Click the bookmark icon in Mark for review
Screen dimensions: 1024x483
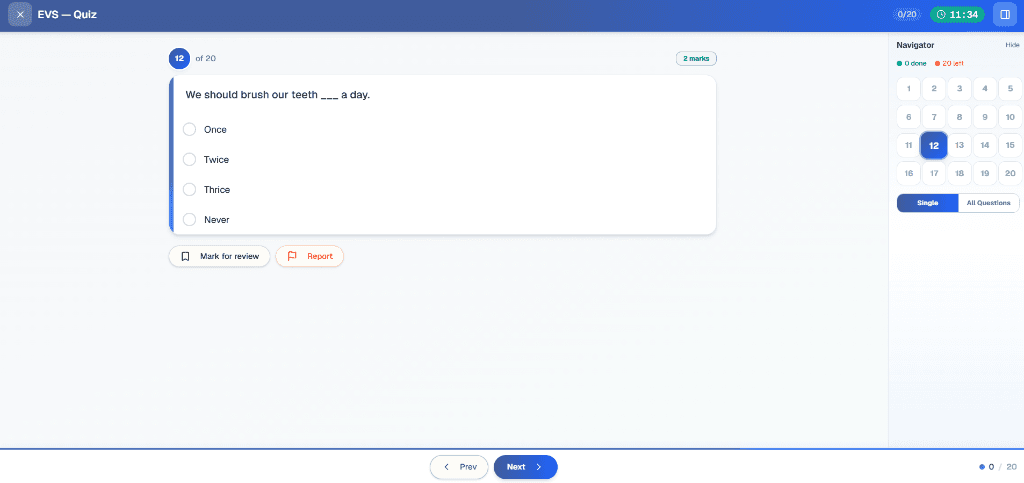coord(185,257)
